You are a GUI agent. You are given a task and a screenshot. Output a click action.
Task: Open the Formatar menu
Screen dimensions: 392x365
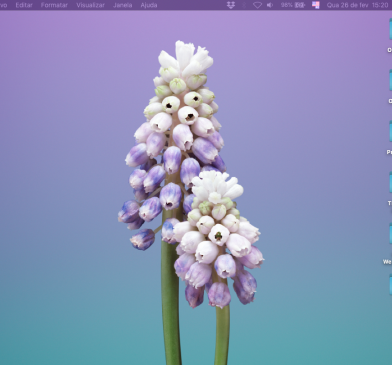click(54, 5)
